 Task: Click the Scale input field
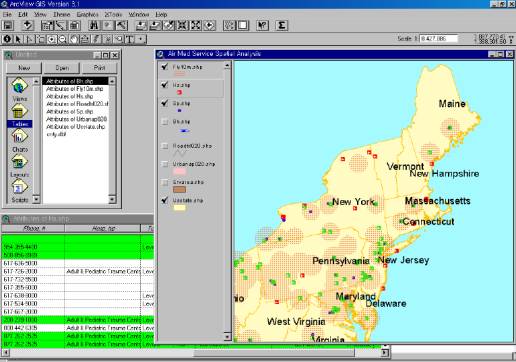439,38
